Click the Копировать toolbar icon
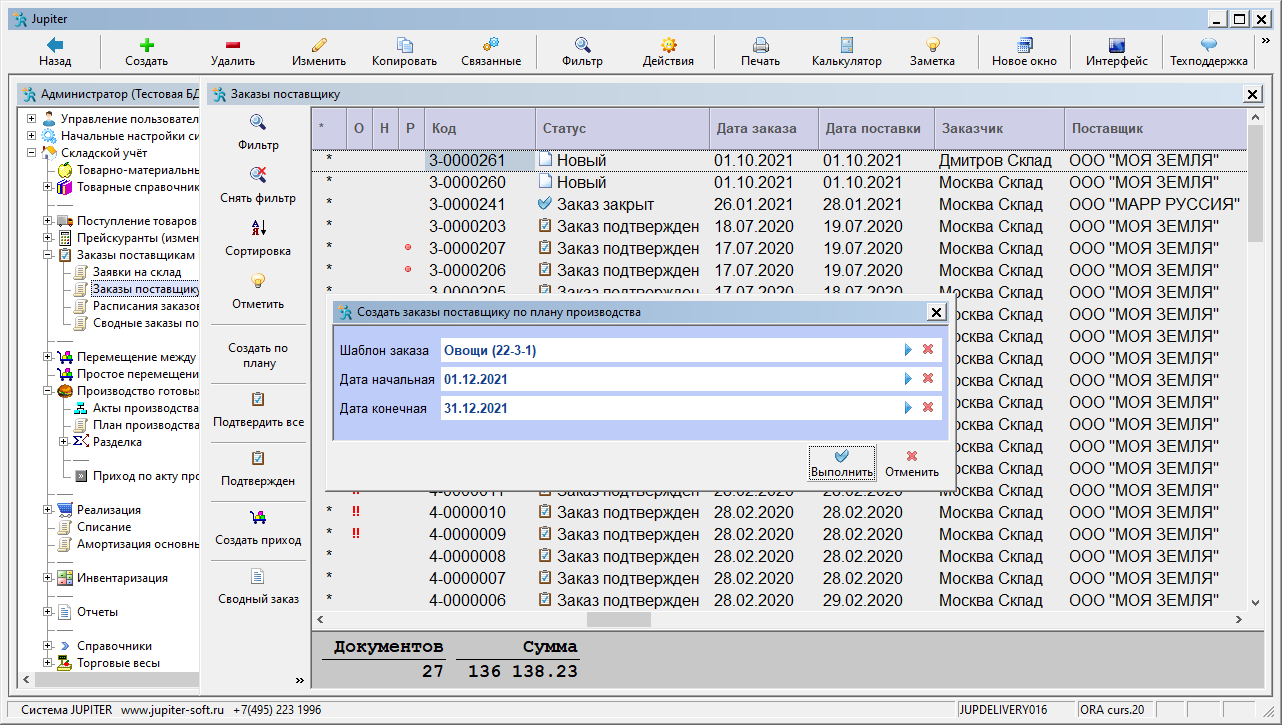The height and width of the screenshot is (725, 1282). coord(405,45)
